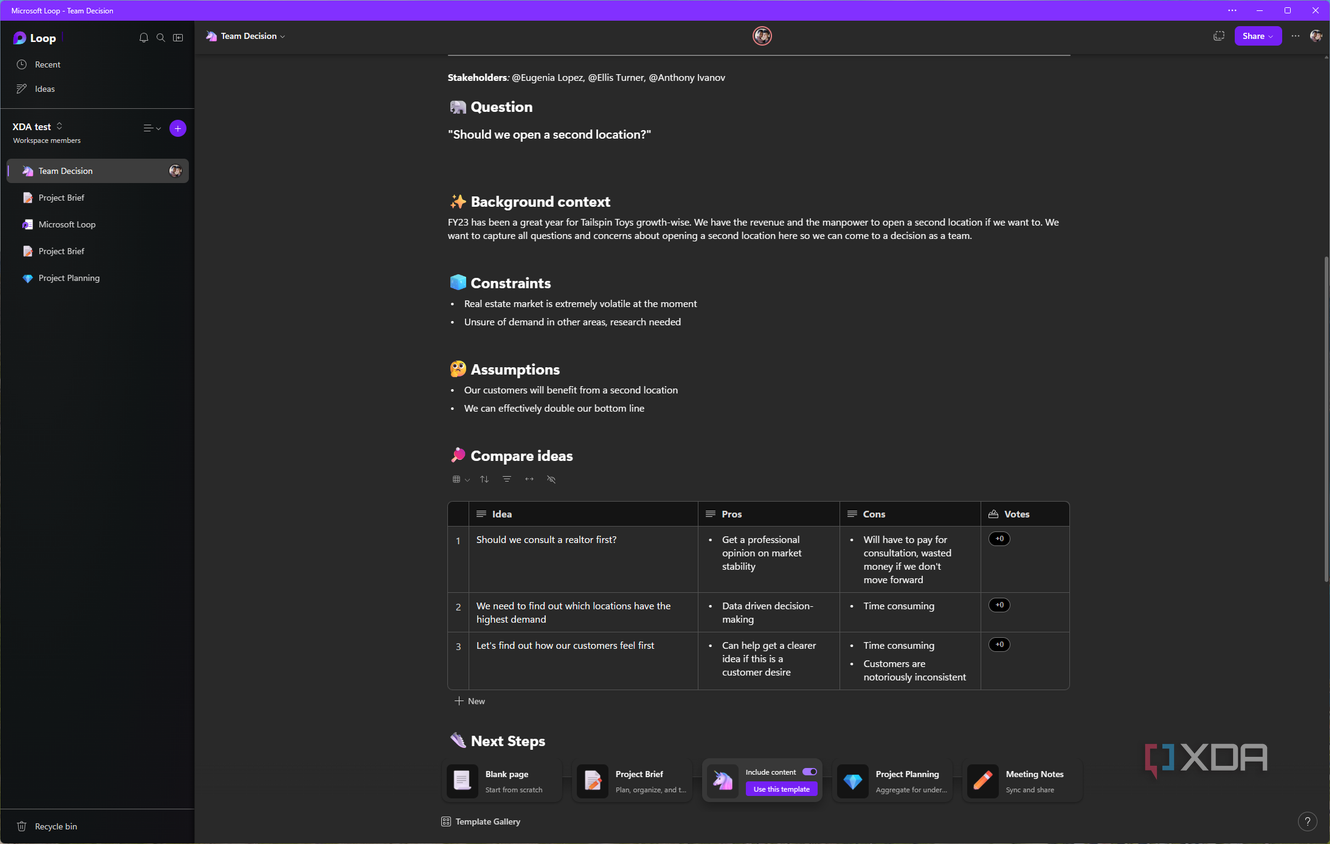Open the table view switcher dropdown
The height and width of the screenshot is (844, 1330).
461,479
